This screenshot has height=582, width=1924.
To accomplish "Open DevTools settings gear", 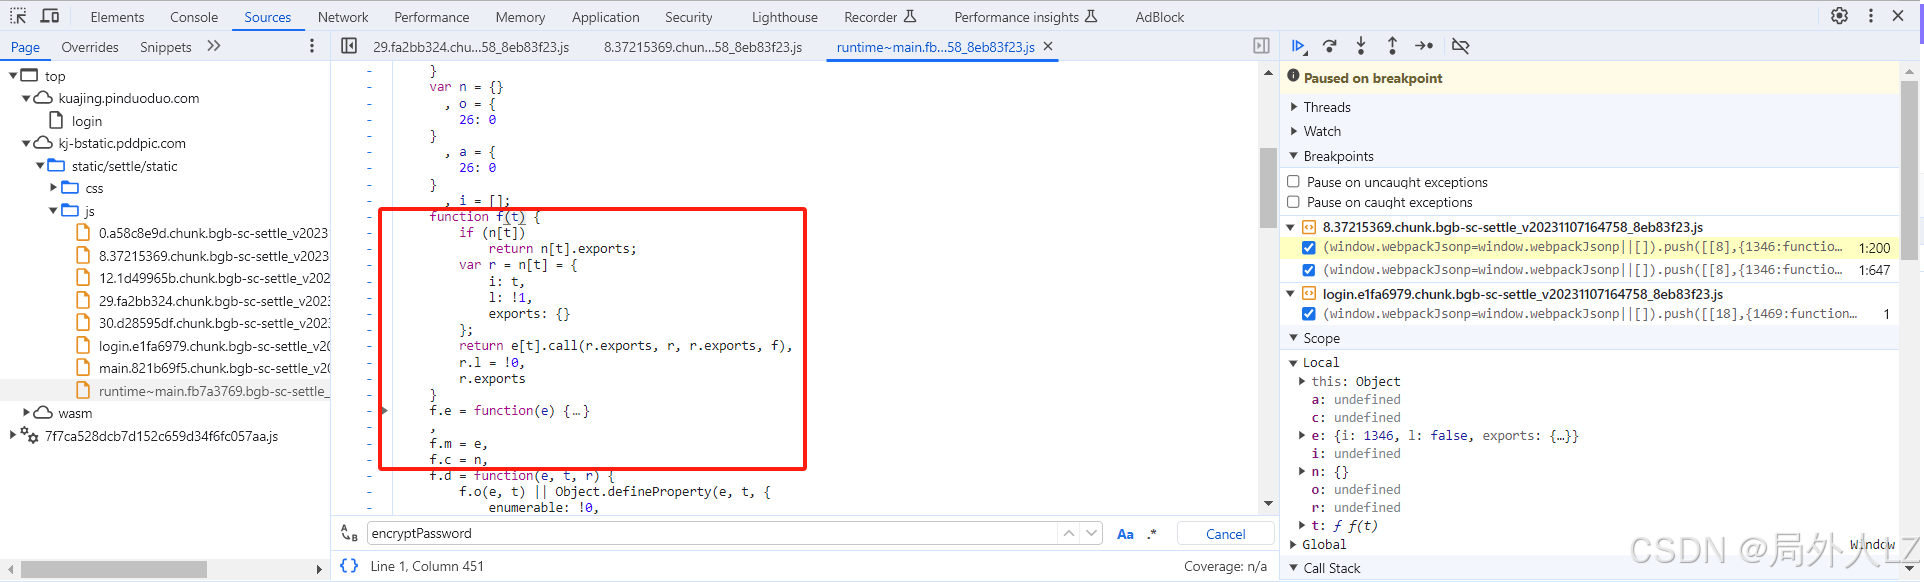I will 1839,16.
